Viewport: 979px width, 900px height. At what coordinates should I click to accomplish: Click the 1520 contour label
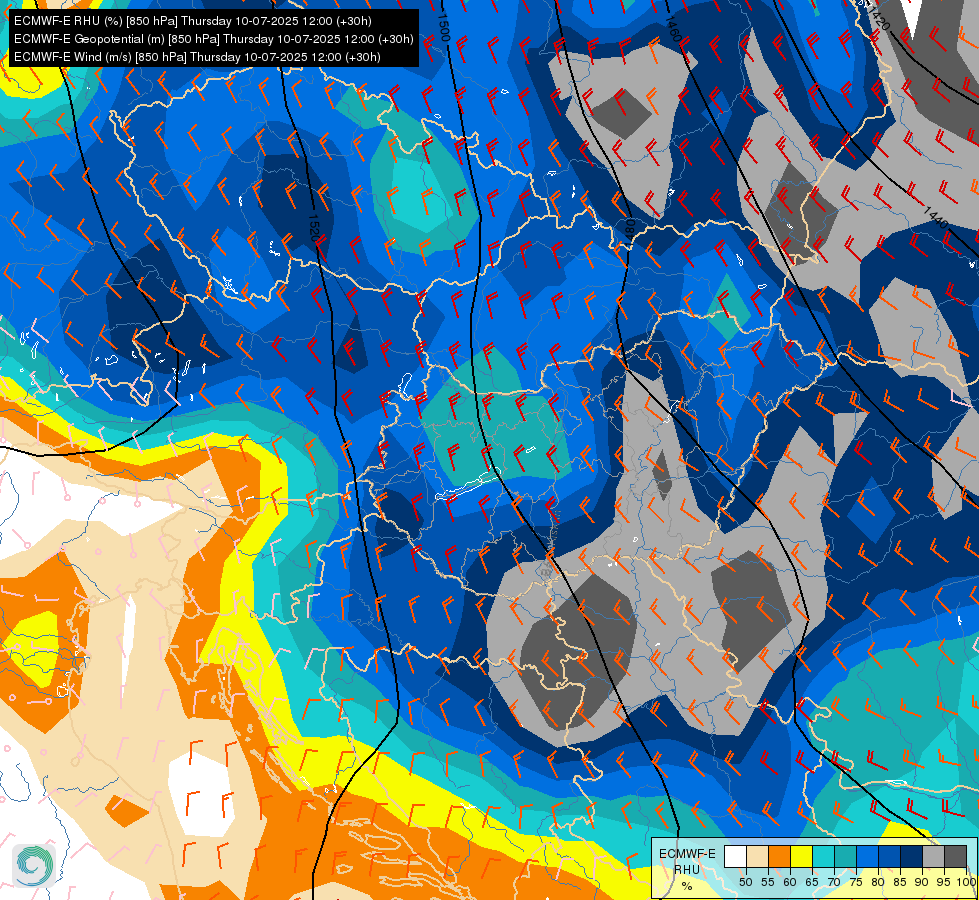point(313,226)
